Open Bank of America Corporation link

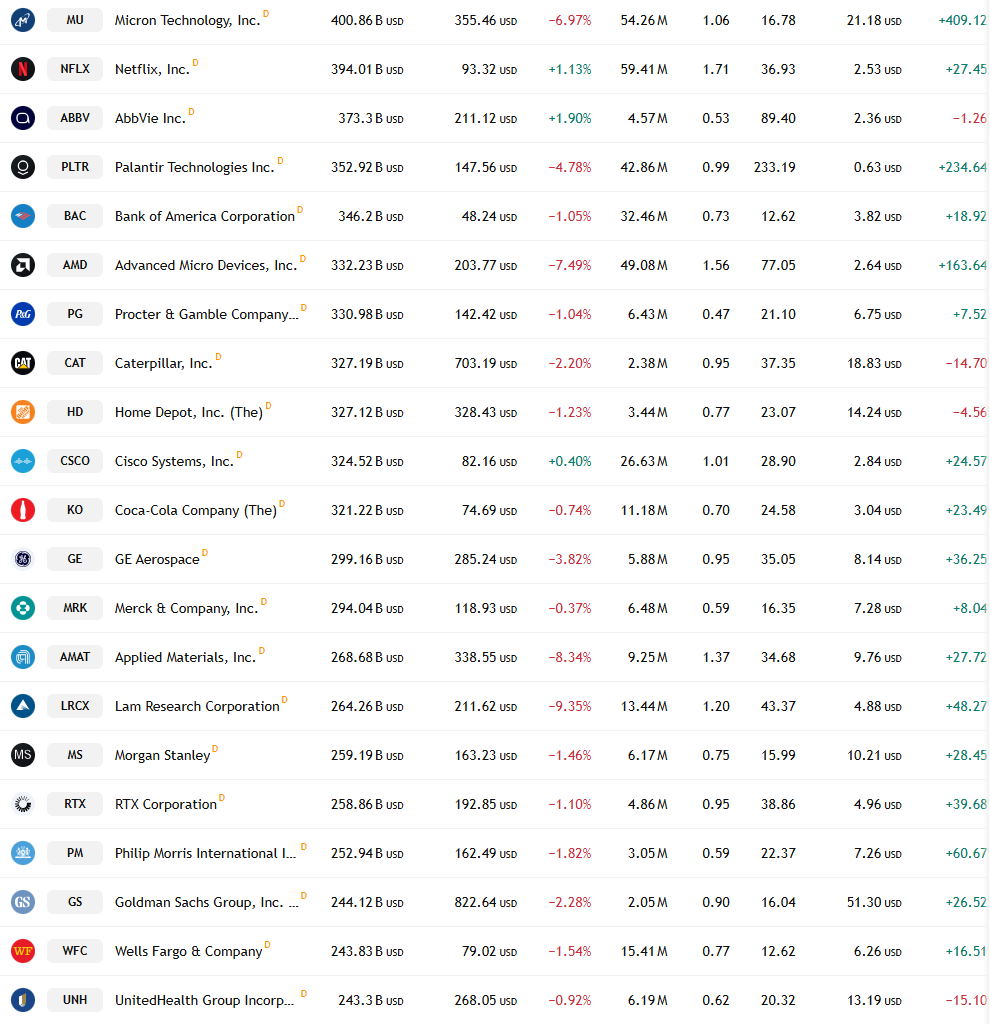[205, 216]
